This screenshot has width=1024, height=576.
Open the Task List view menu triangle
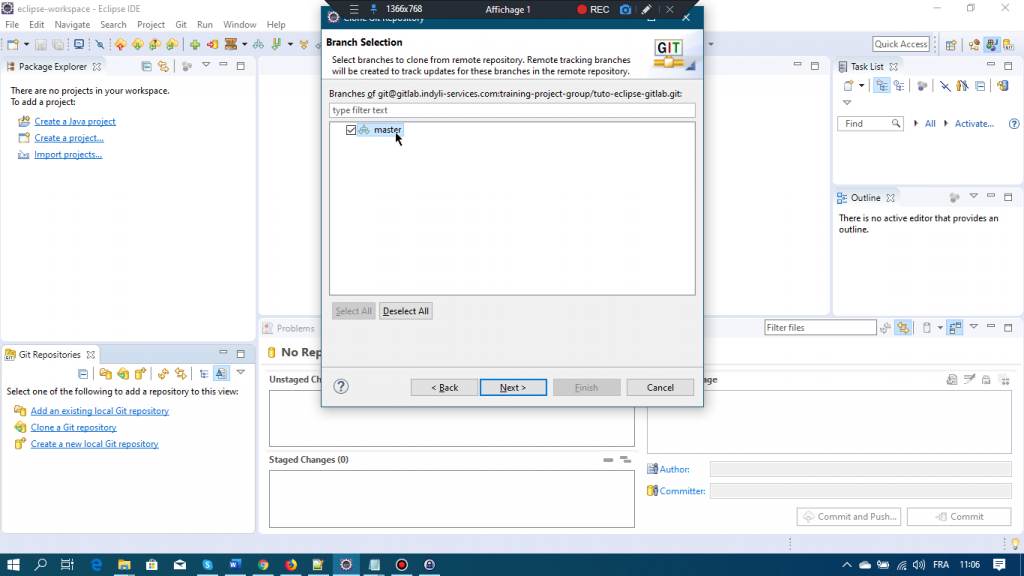(x=847, y=103)
